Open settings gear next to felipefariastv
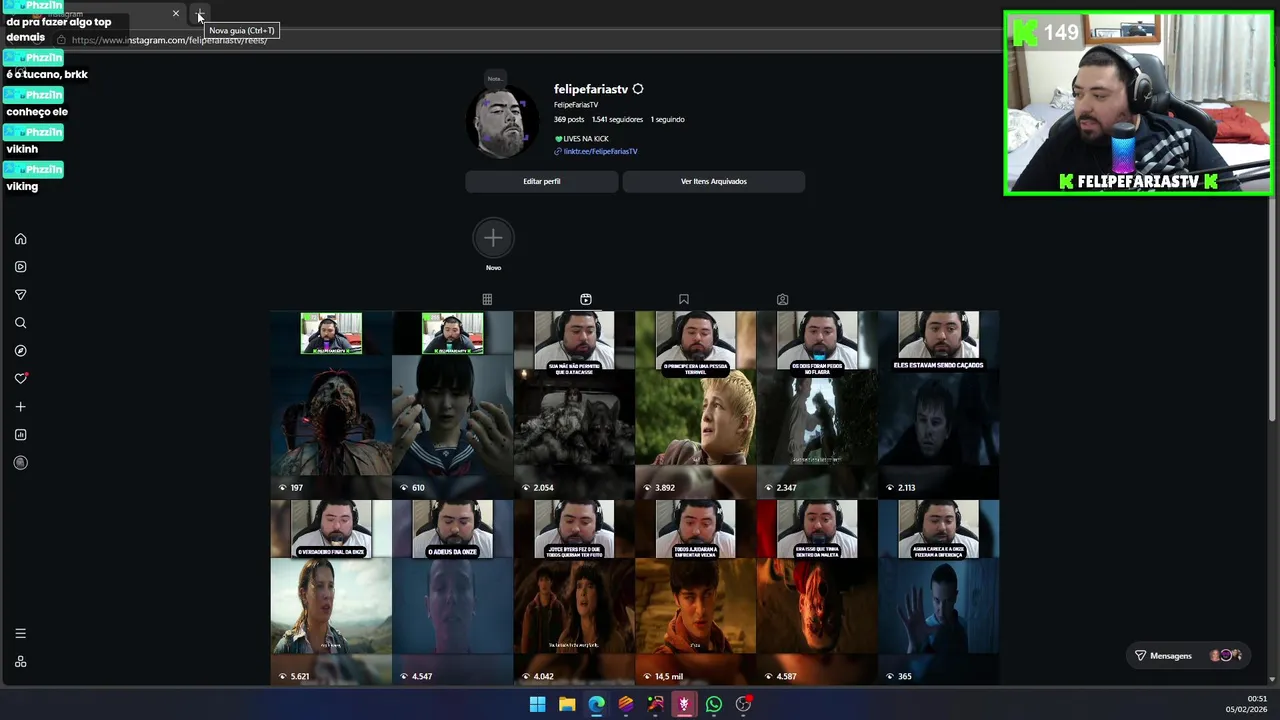Viewport: 1280px width, 720px height. point(638,89)
